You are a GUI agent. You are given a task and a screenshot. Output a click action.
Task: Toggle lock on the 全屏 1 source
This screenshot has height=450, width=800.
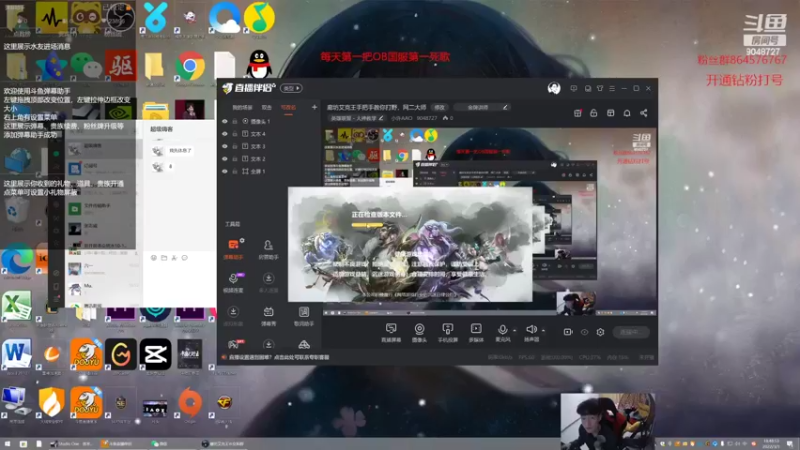pyautogui.click(x=235, y=171)
